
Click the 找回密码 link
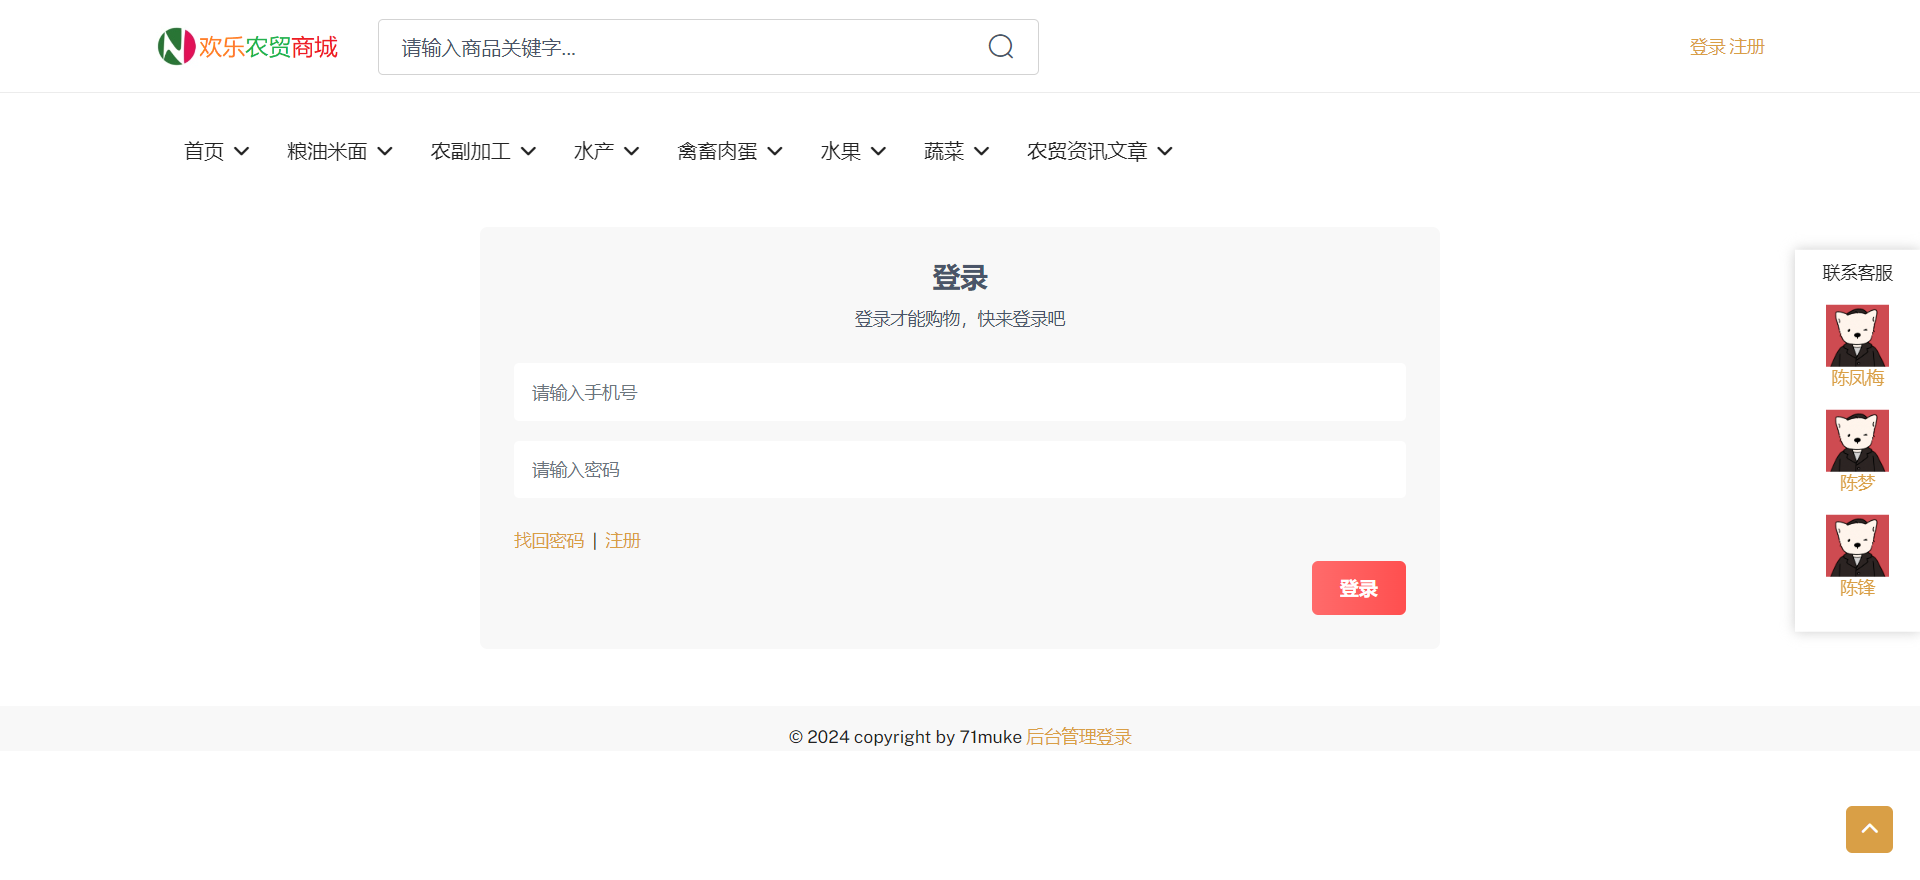click(x=549, y=541)
